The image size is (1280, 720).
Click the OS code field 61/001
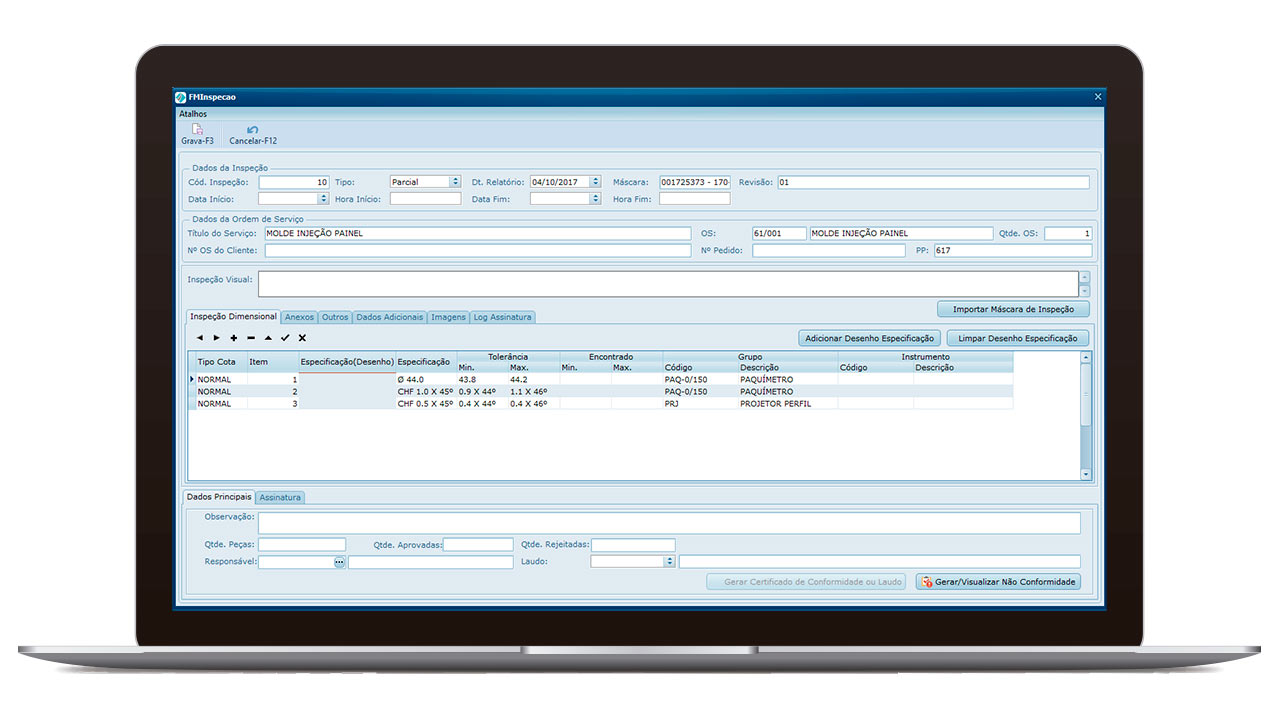tap(779, 233)
